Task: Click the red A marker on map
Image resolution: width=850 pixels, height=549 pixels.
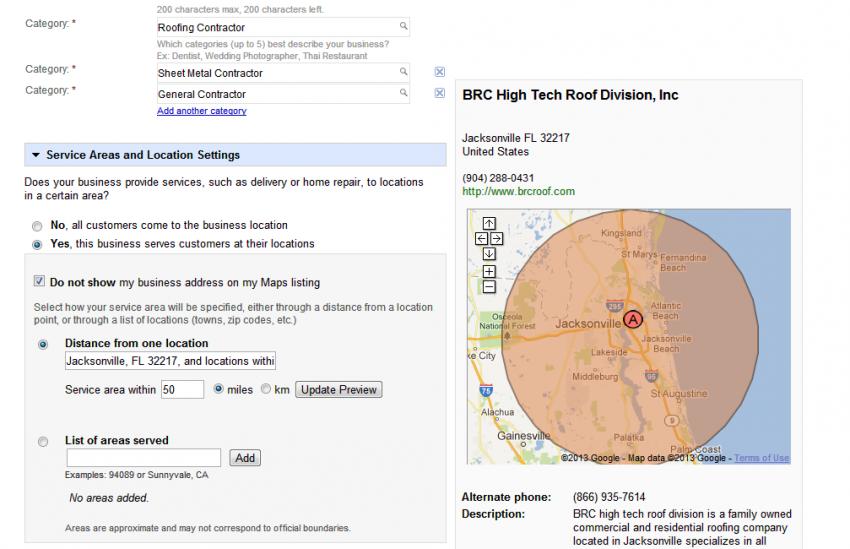Action: pyautogui.click(x=633, y=319)
